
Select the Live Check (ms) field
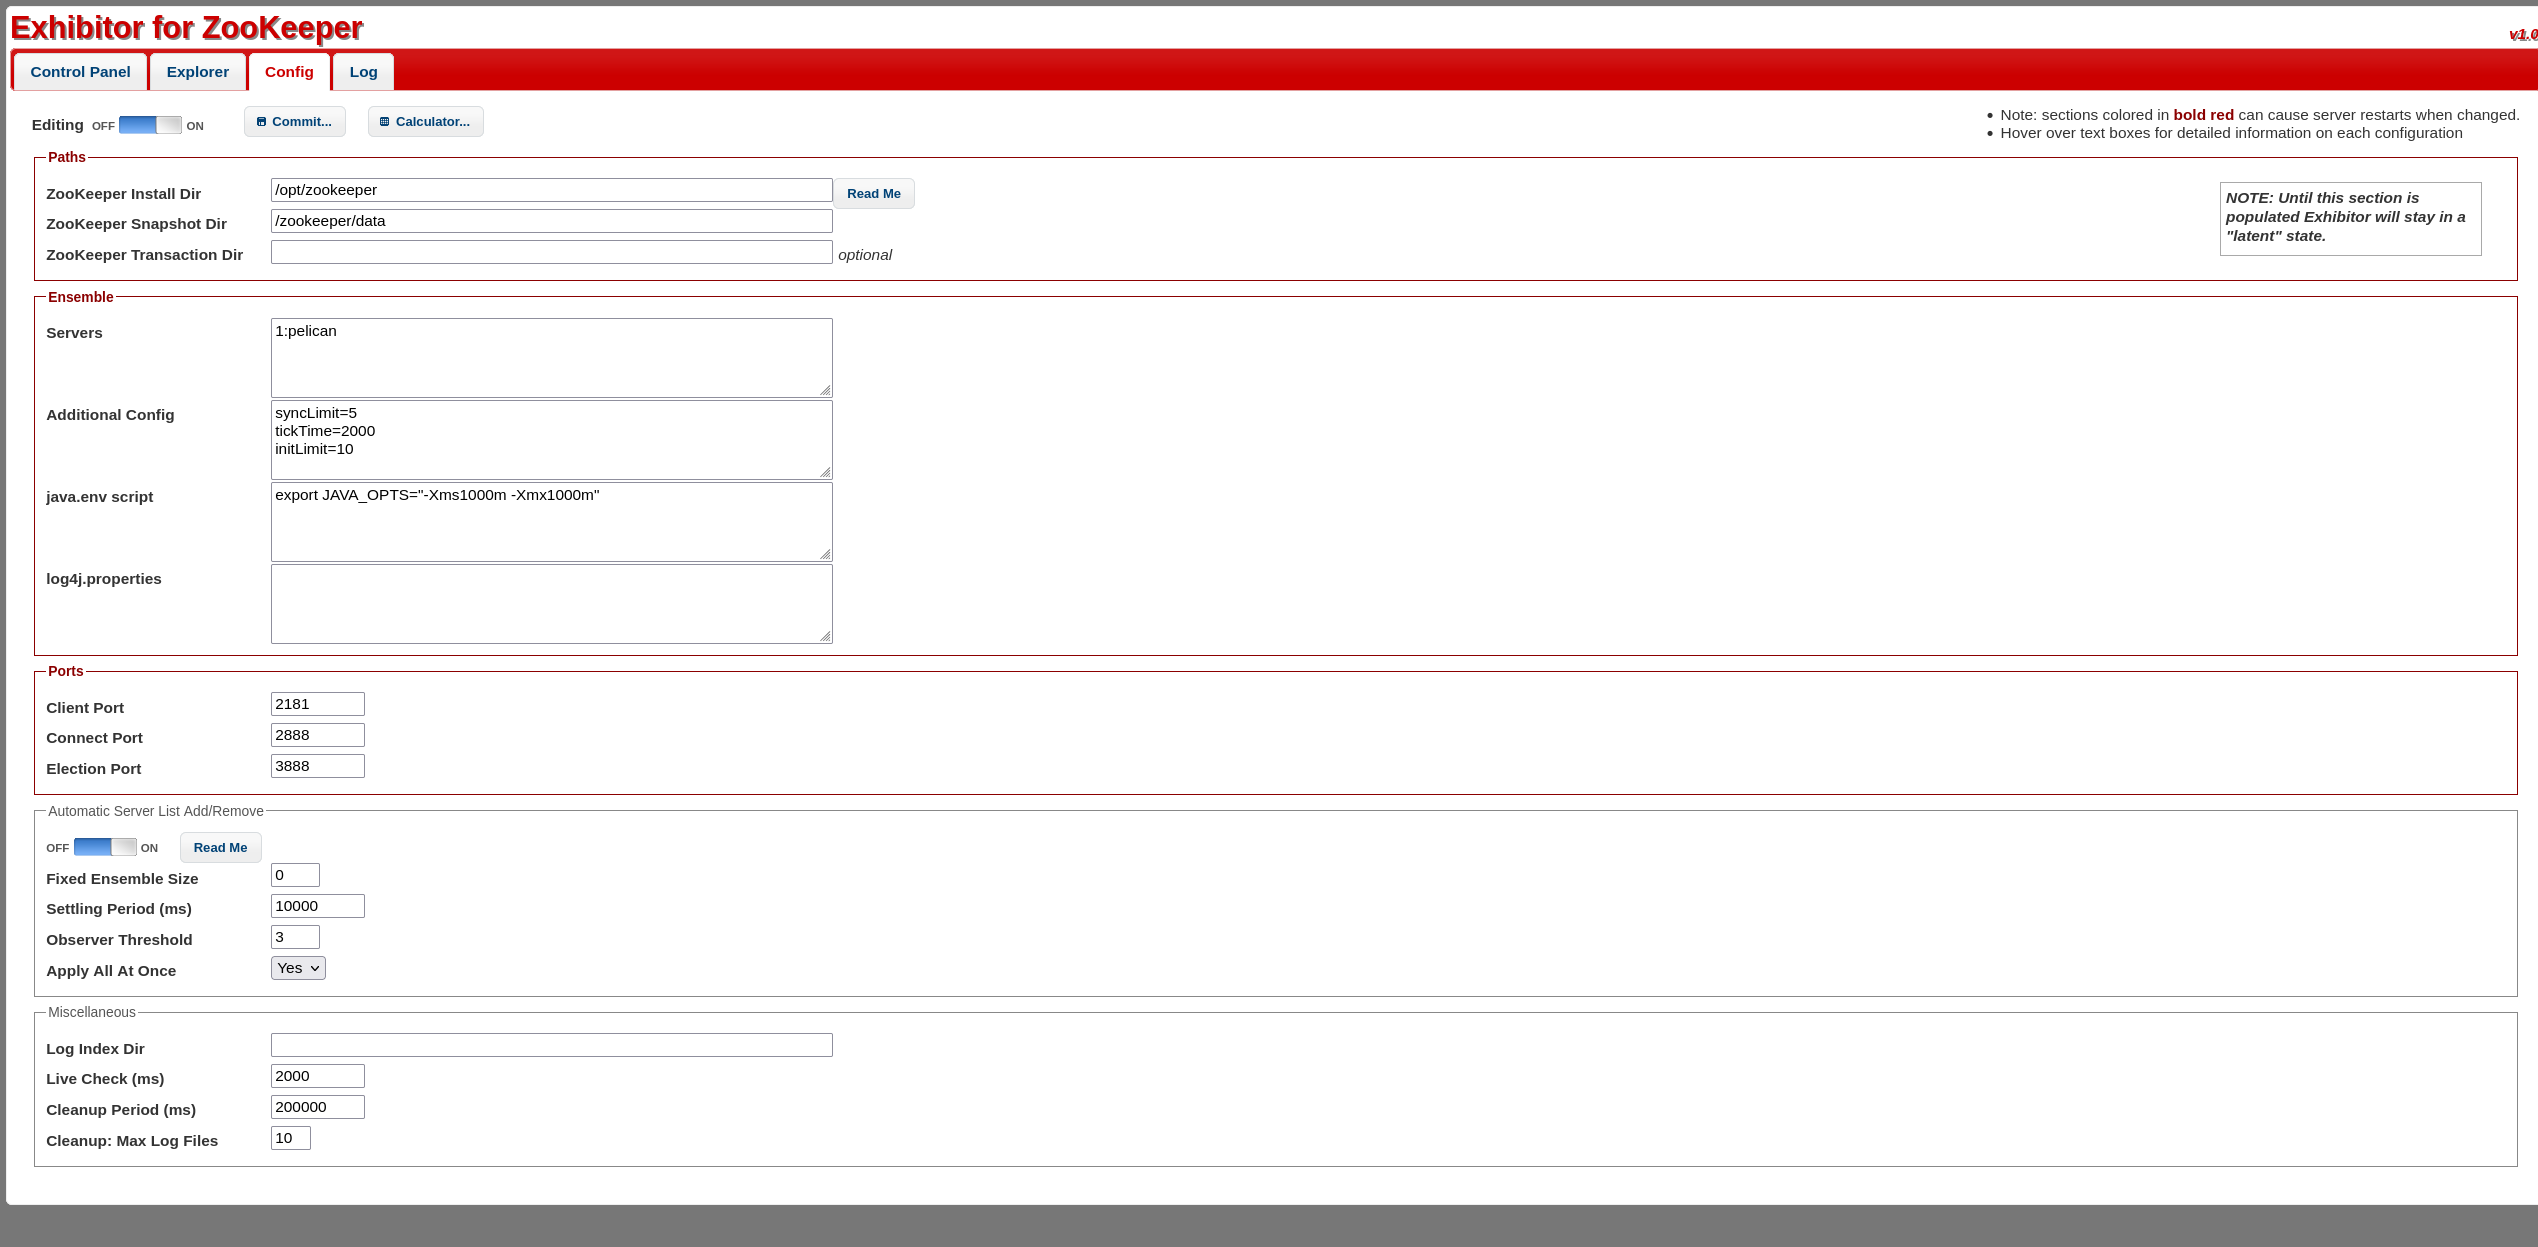[318, 1076]
